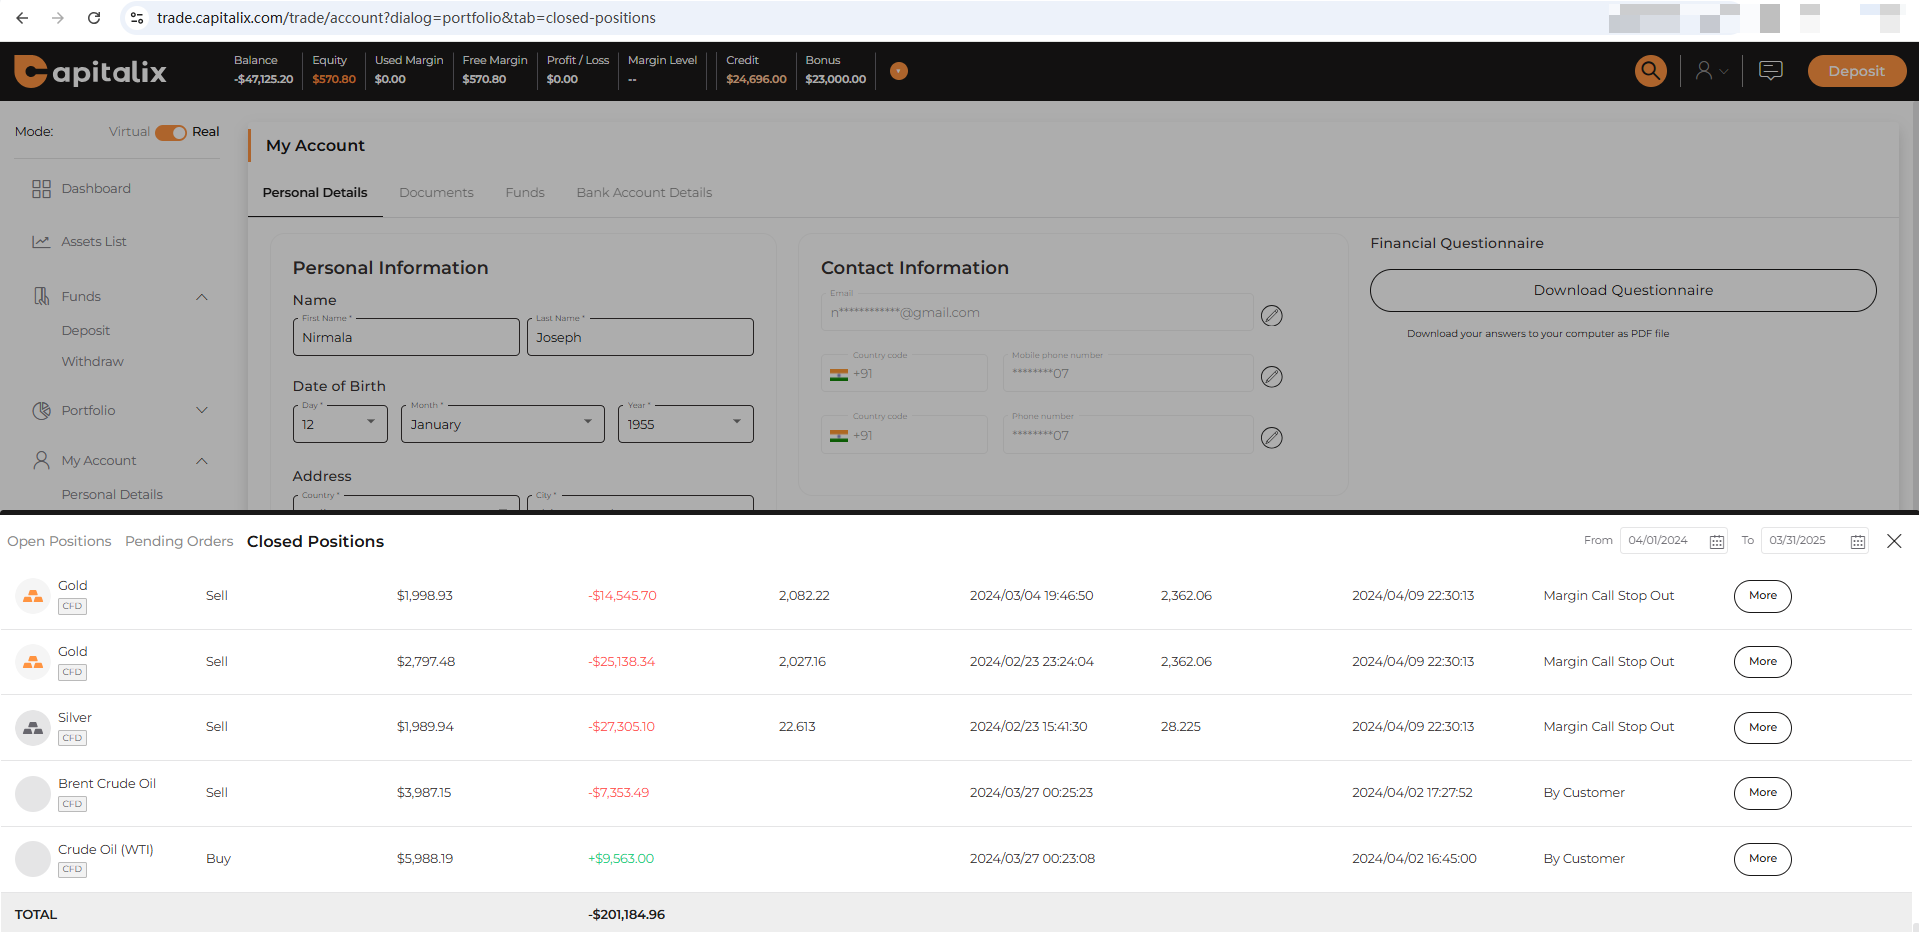Open the From date calendar icon
Image resolution: width=1919 pixels, height=932 pixels.
click(1716, 542)
